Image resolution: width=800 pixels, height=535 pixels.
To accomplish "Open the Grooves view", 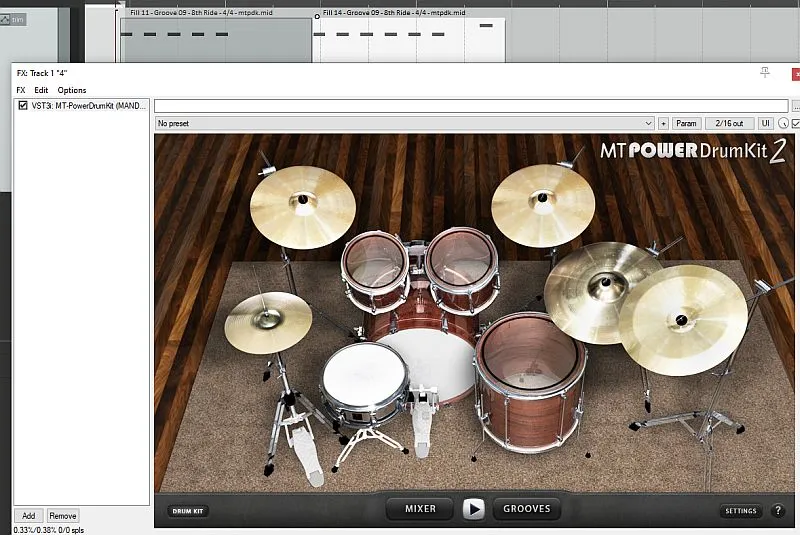I will (527, 508).
